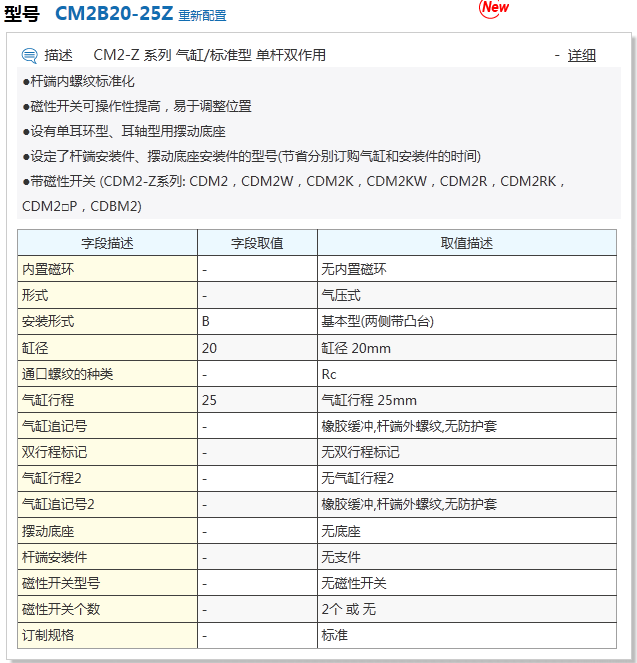The height and width of the screenshot is (663, 637).
Task: Select the 气缸行程 row label
Action: click(x=48, y=400)
